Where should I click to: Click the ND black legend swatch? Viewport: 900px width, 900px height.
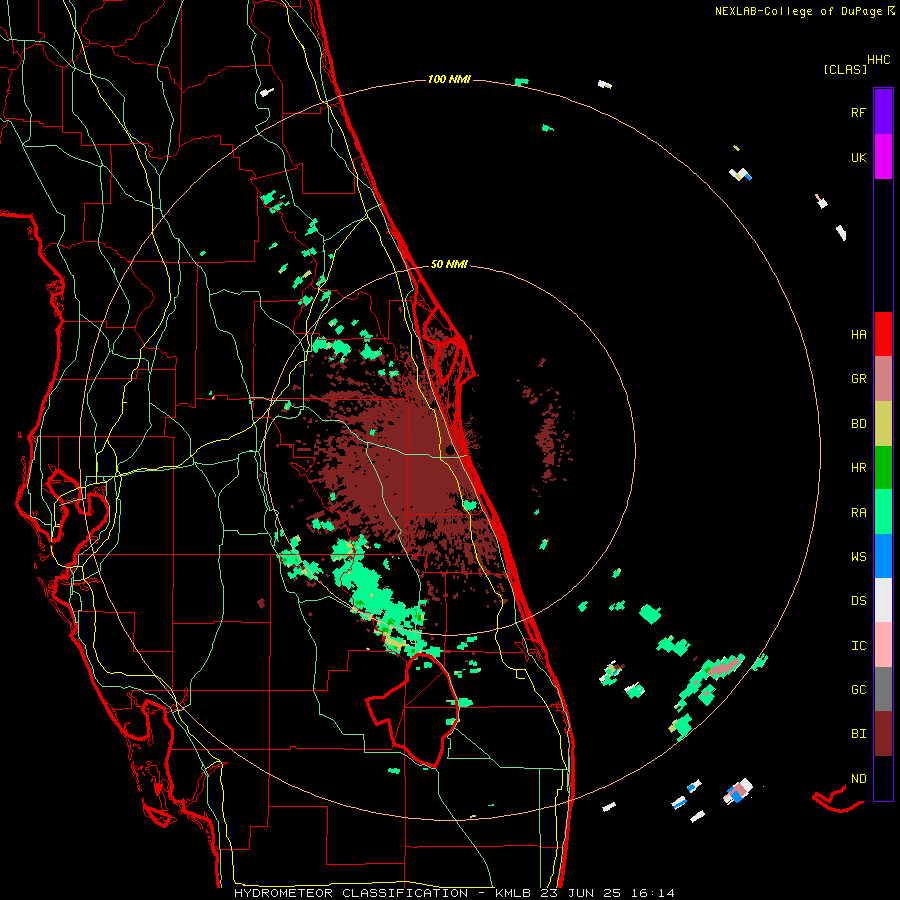(883, 778)
